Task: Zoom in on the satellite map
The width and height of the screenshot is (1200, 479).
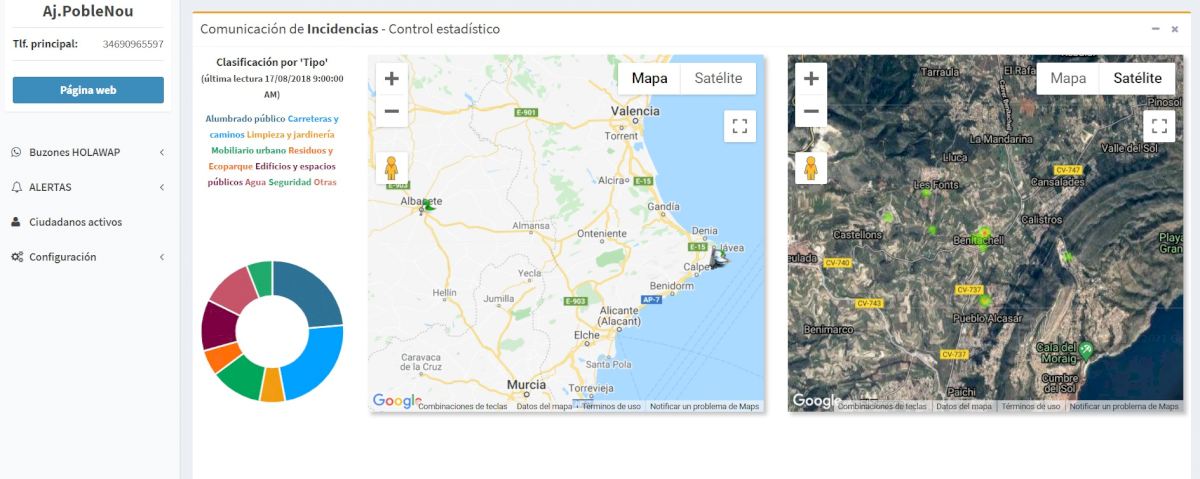Action: point(811,79)
